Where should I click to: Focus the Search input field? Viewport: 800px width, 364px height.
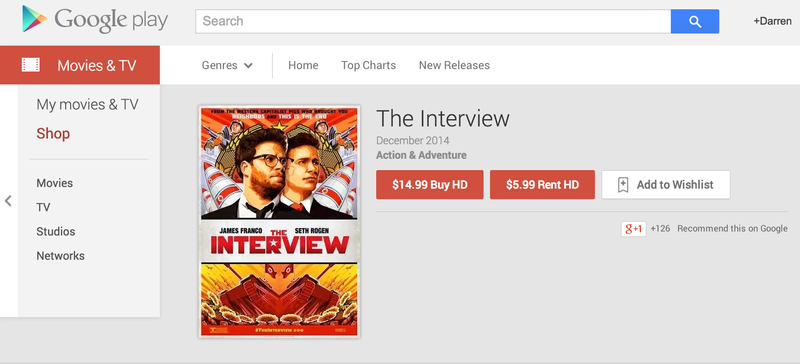pos(433,21)
